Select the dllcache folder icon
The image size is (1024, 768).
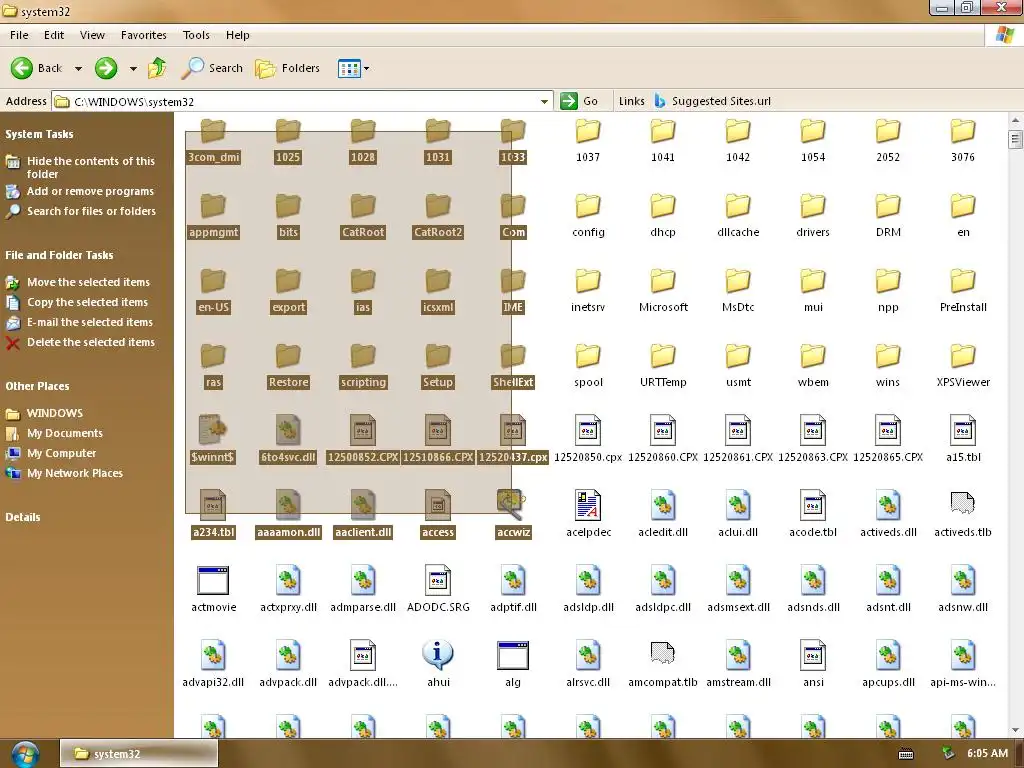(738, 206)
